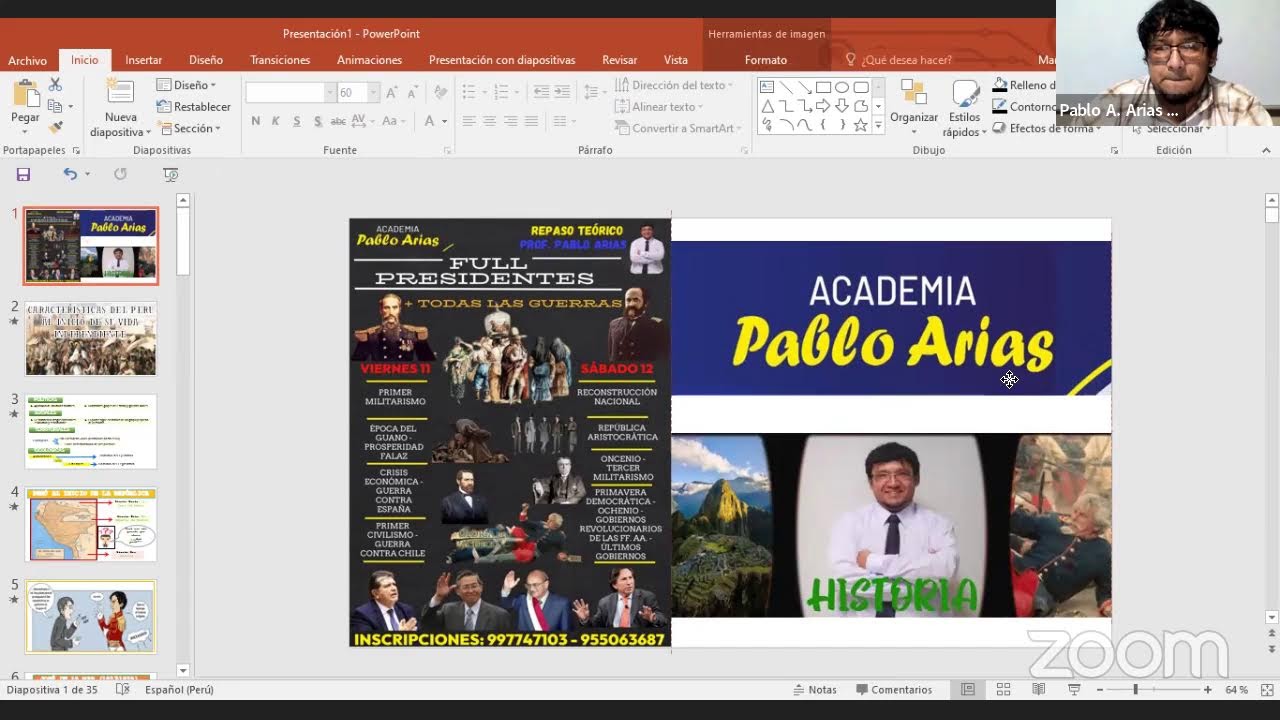Screen dimensions: 1280x720
Task: Open the Sección dropdown
Action: pos(189,128)
